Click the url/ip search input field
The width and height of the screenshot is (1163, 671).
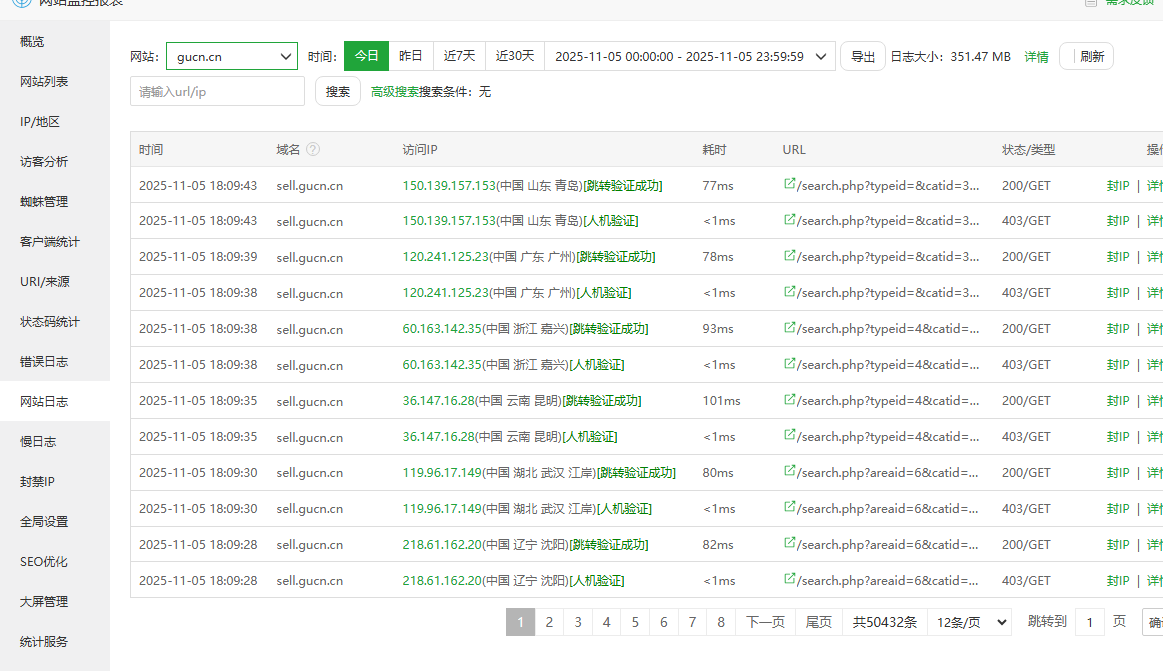[x=217, y=92]
